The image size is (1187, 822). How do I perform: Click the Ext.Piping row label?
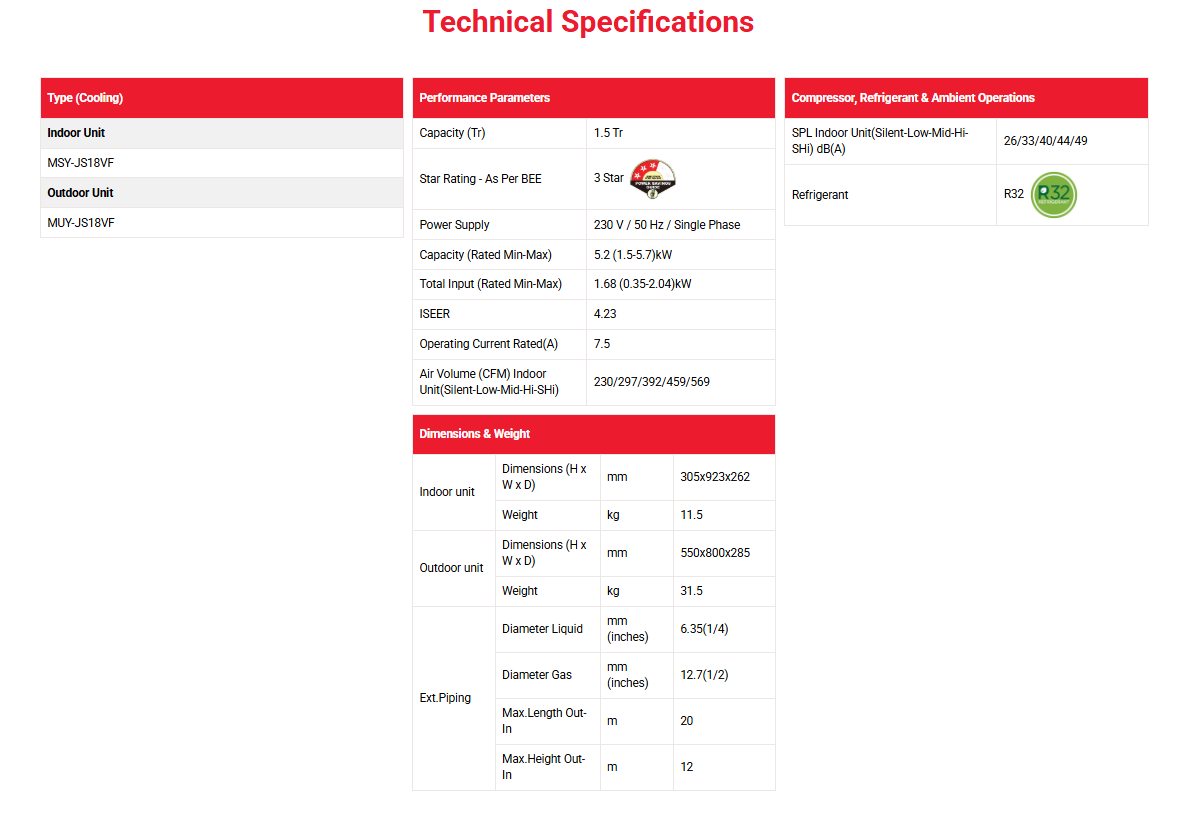[445, 698]
